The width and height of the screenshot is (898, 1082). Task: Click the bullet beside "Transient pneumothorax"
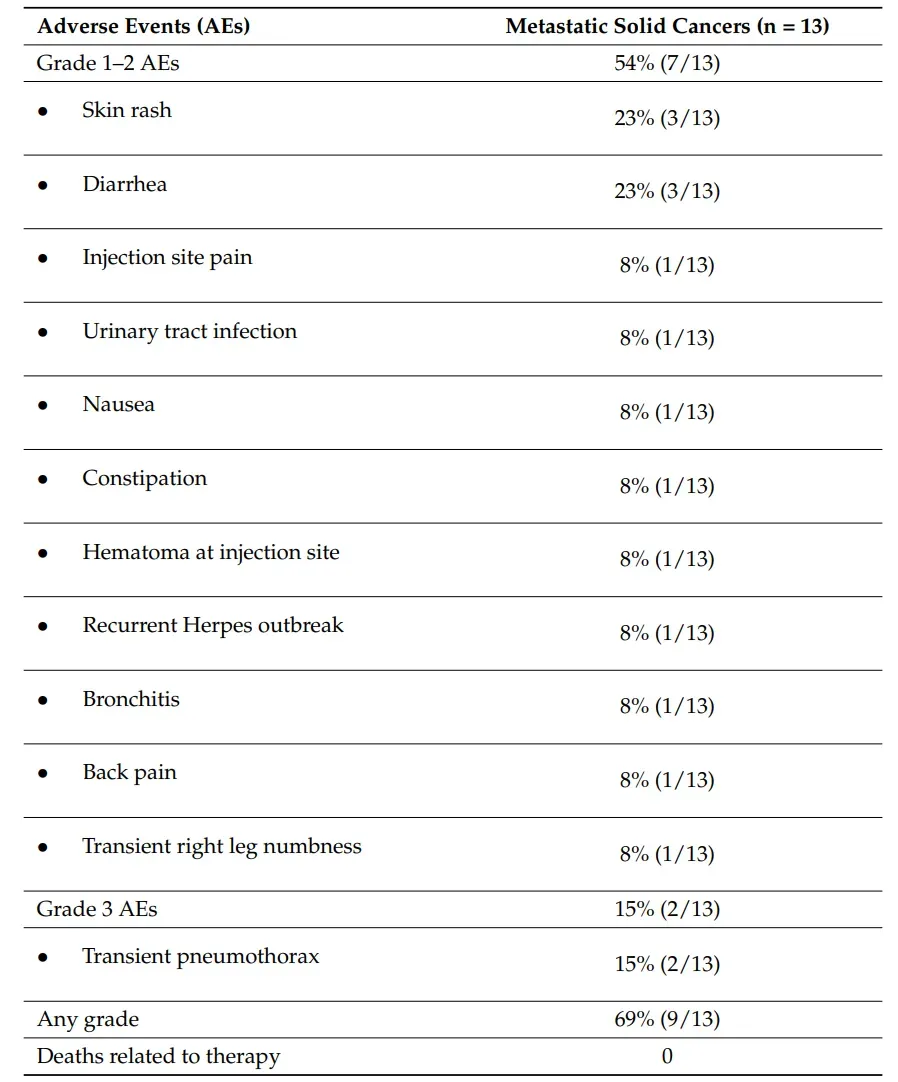tap(43, 957)
